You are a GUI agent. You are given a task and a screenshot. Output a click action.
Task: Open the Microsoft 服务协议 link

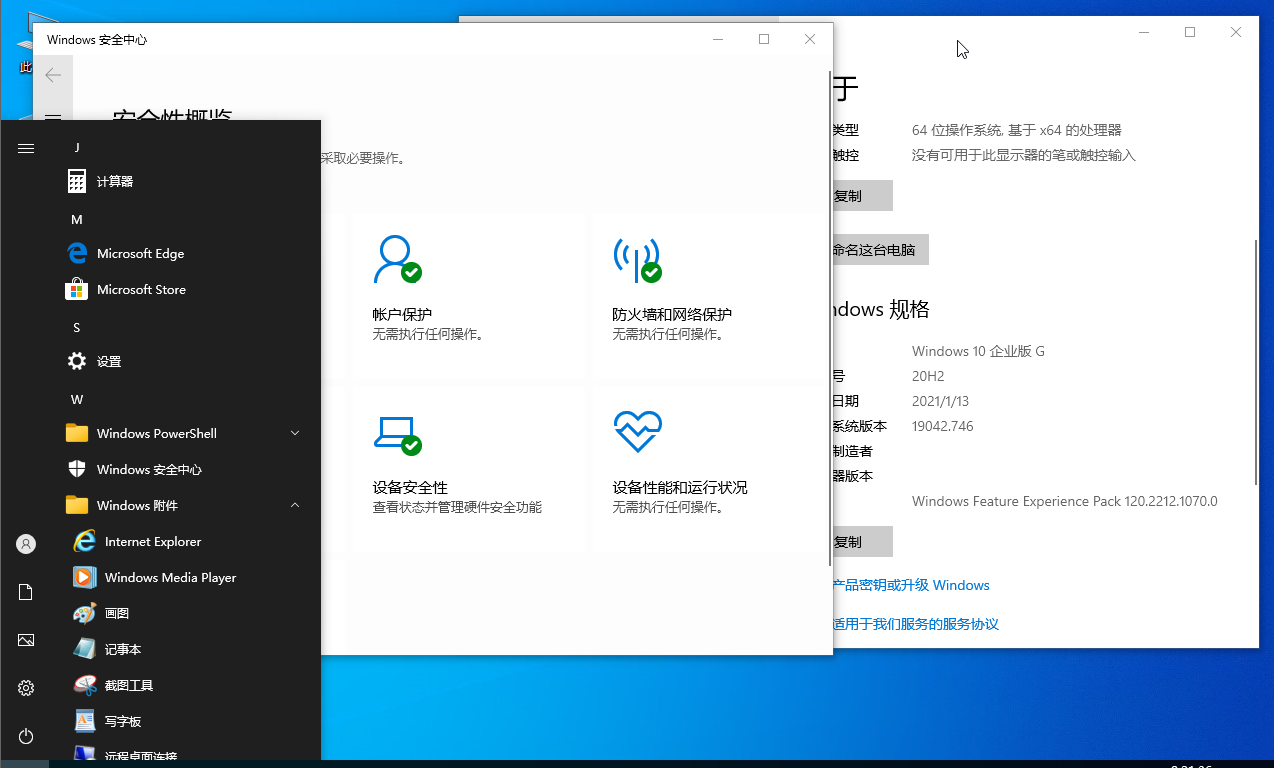[915, 624]
